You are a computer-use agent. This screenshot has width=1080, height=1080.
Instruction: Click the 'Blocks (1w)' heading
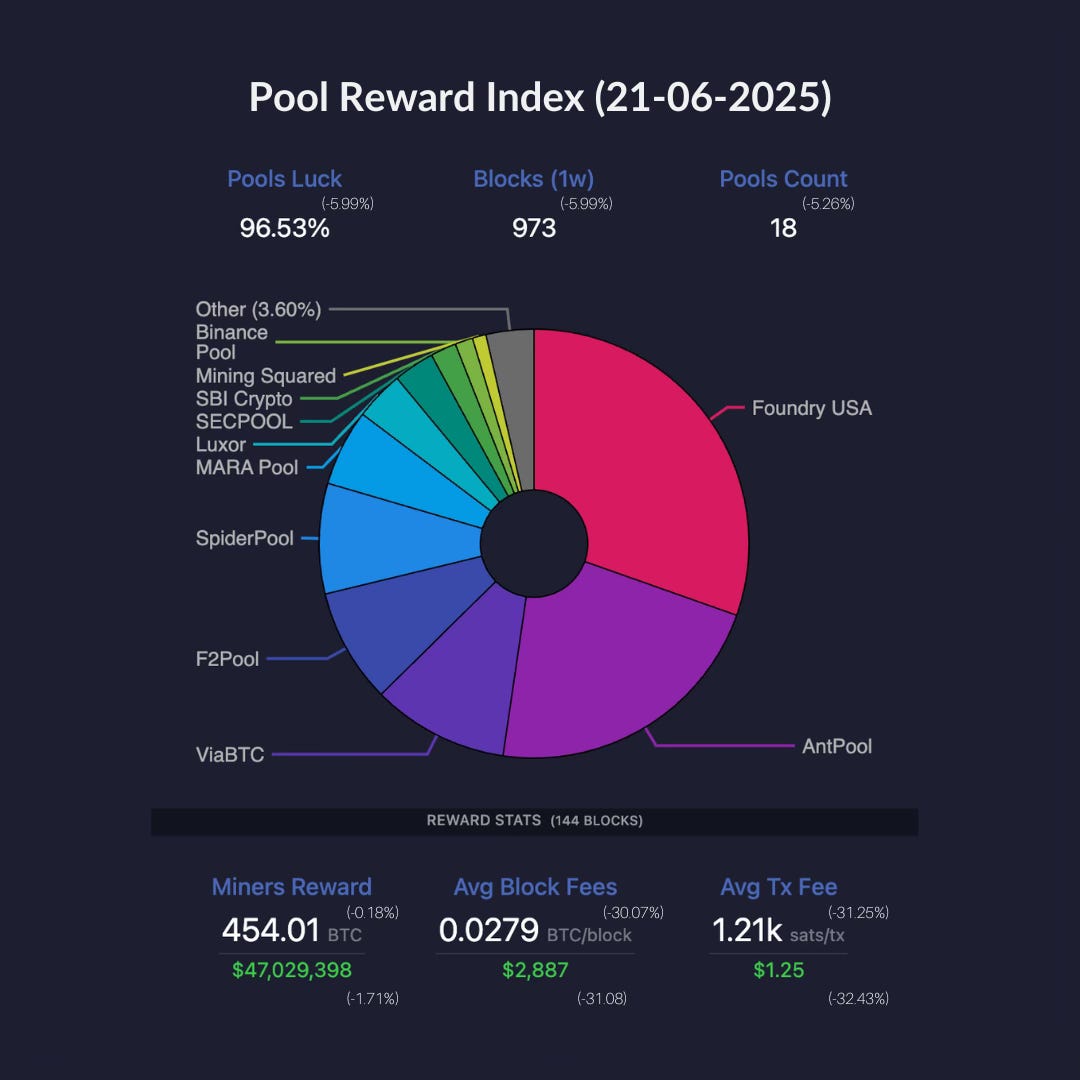tap(534, 179)
